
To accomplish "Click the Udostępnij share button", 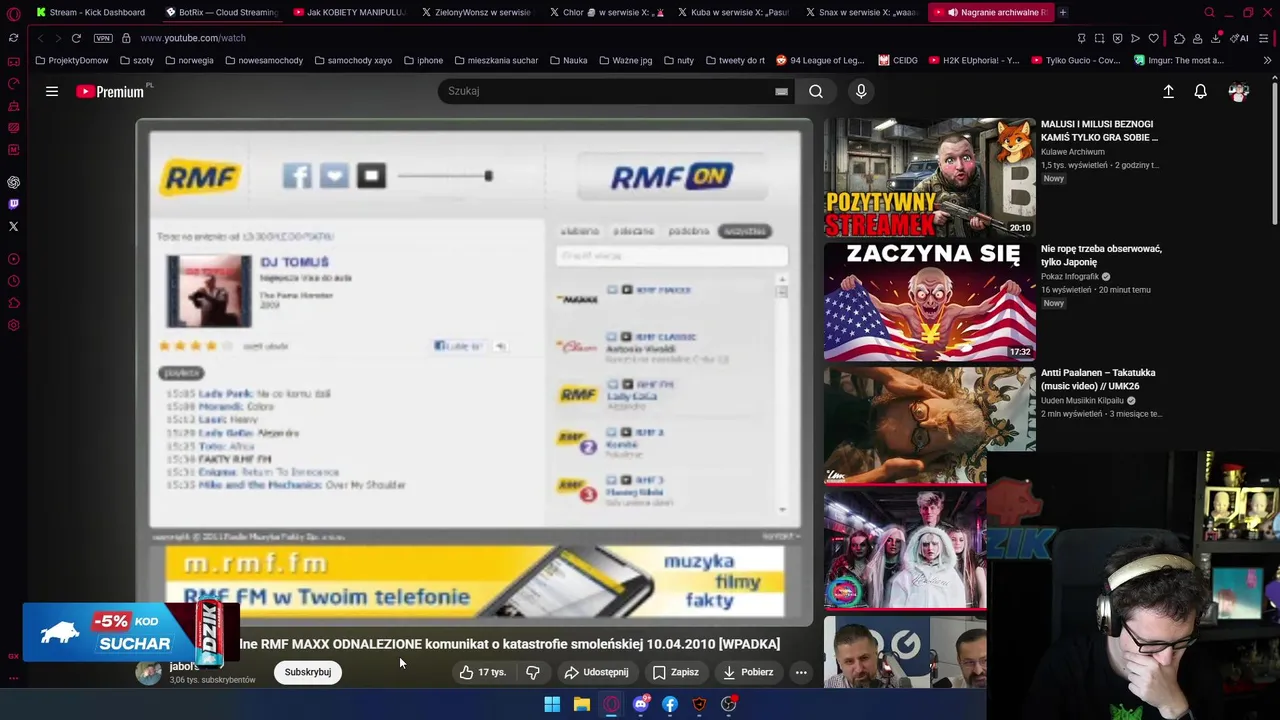I will 596,672.
